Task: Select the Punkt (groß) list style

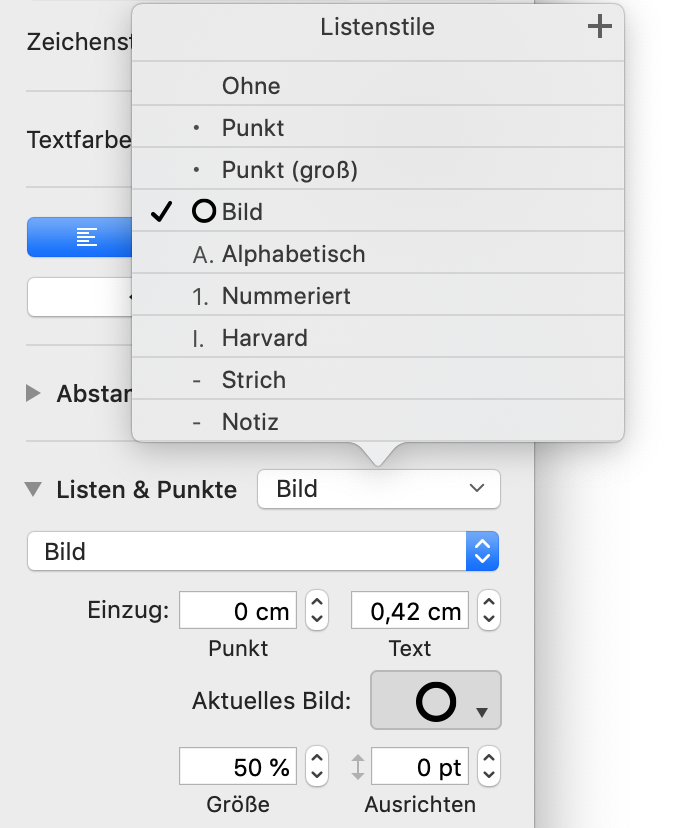Action: (x=289, y=170)
